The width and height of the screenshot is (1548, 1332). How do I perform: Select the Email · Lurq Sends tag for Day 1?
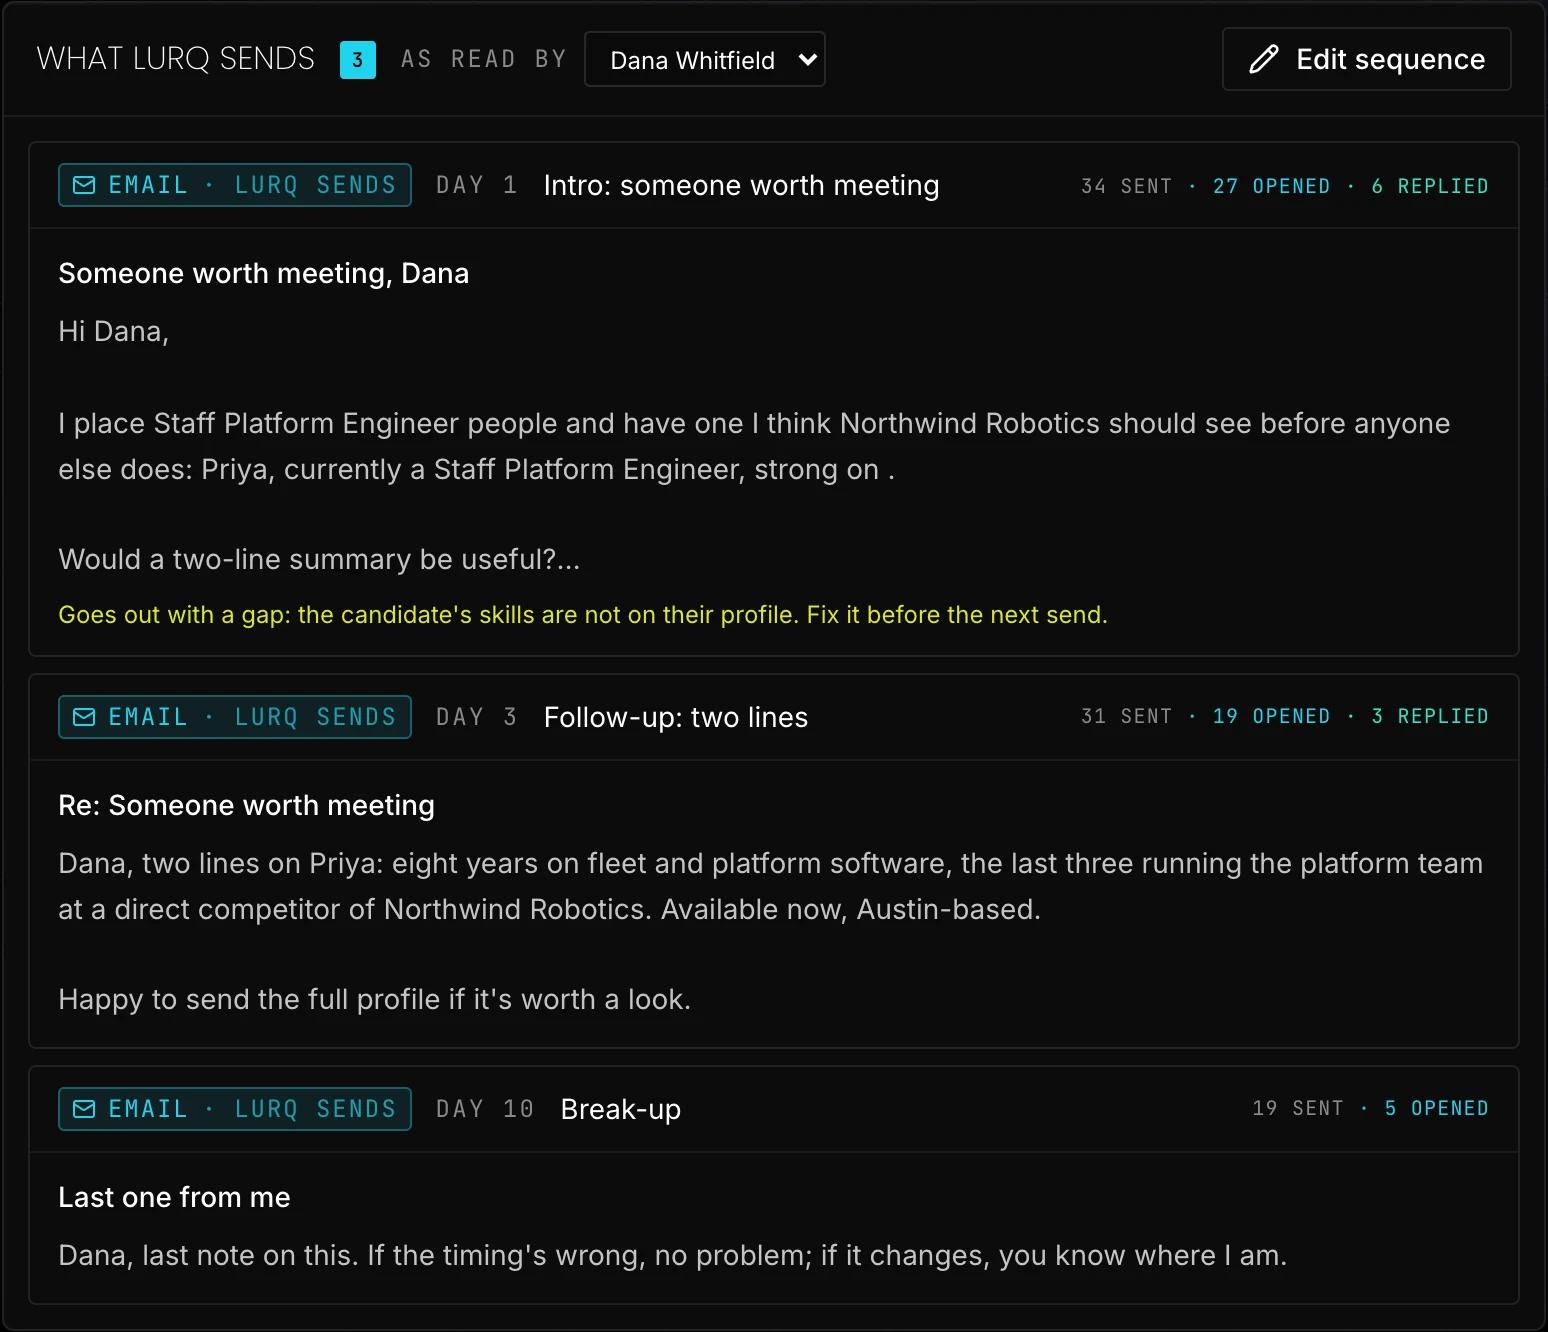pos(235,185)
